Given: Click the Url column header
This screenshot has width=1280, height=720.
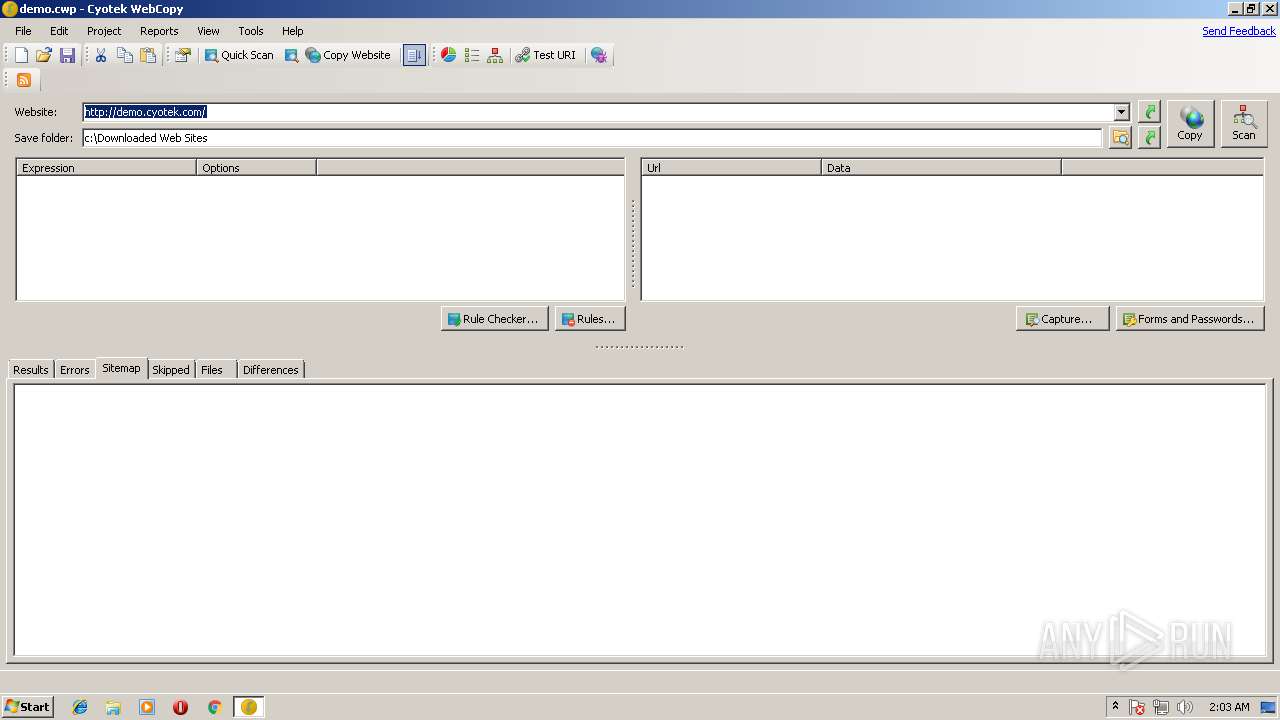Looking at the screenshot, I should coord(731,168).
